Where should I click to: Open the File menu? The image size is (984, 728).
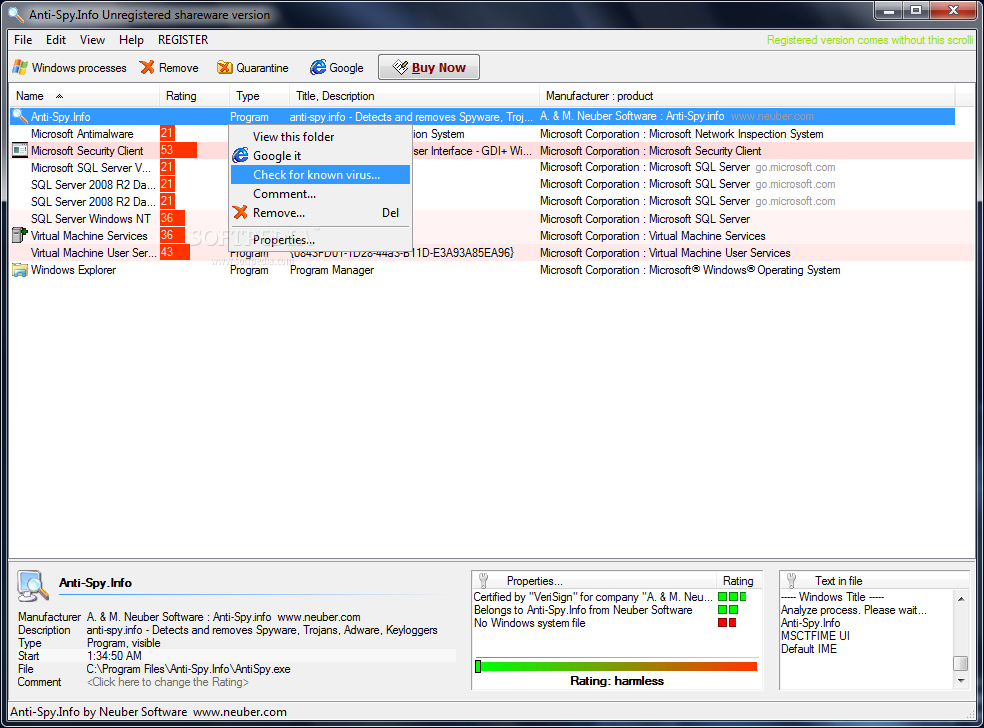pyautogui.click(x=23, y=40)
